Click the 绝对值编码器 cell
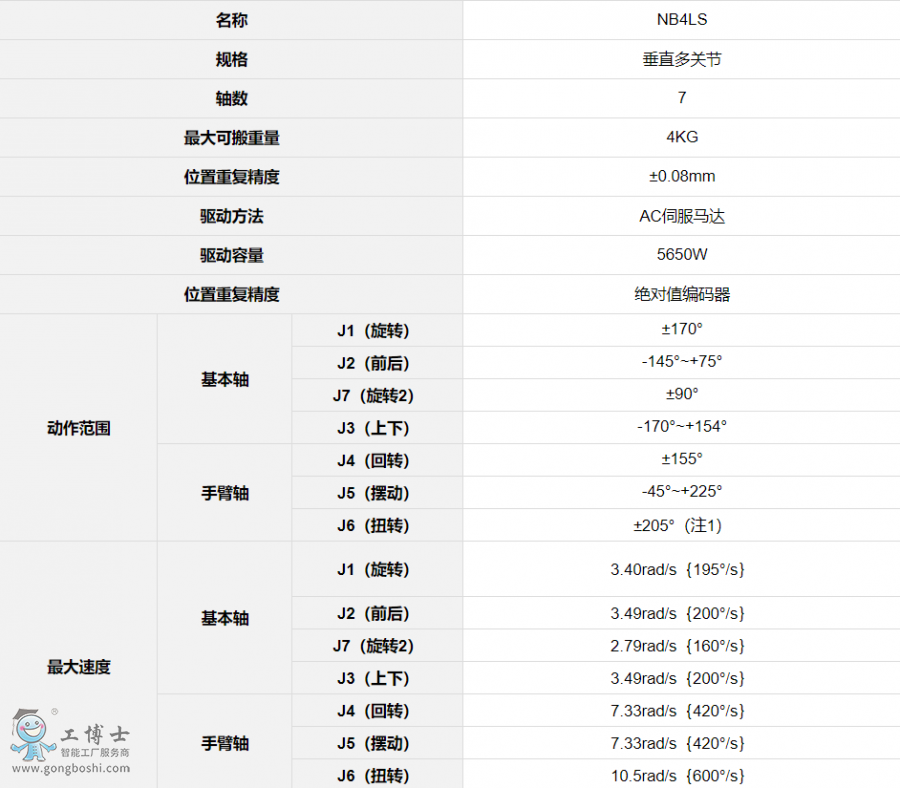The width and height of the screenshot is (900, 788). (x=681, y=294)
